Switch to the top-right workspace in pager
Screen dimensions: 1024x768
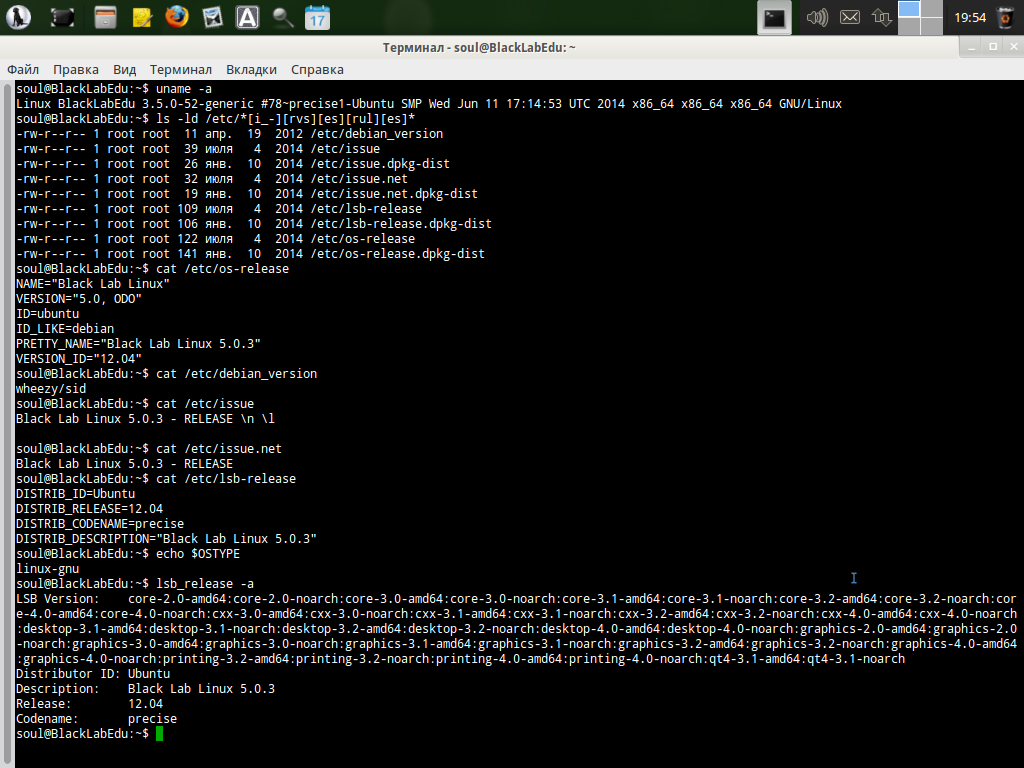932,8
